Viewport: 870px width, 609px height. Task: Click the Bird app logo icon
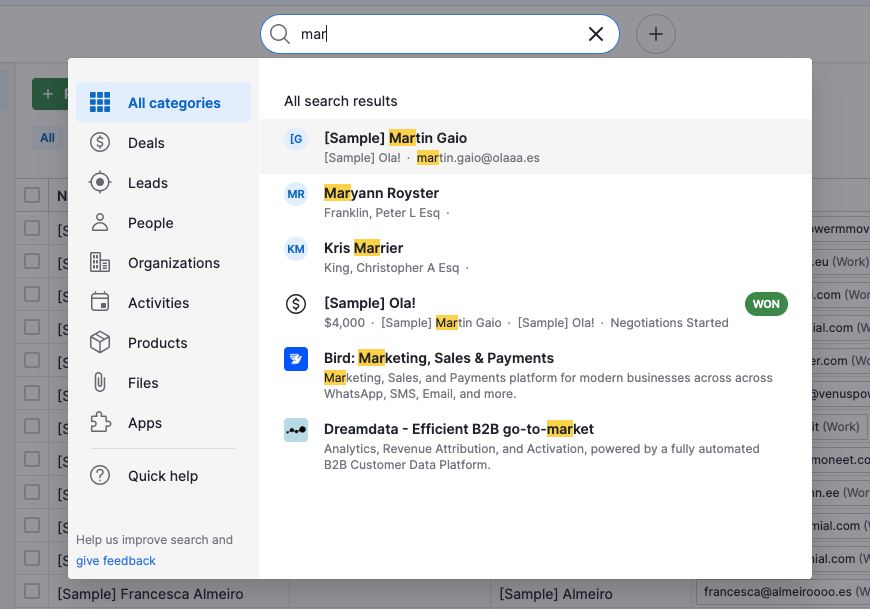click(x=296, y=359)
